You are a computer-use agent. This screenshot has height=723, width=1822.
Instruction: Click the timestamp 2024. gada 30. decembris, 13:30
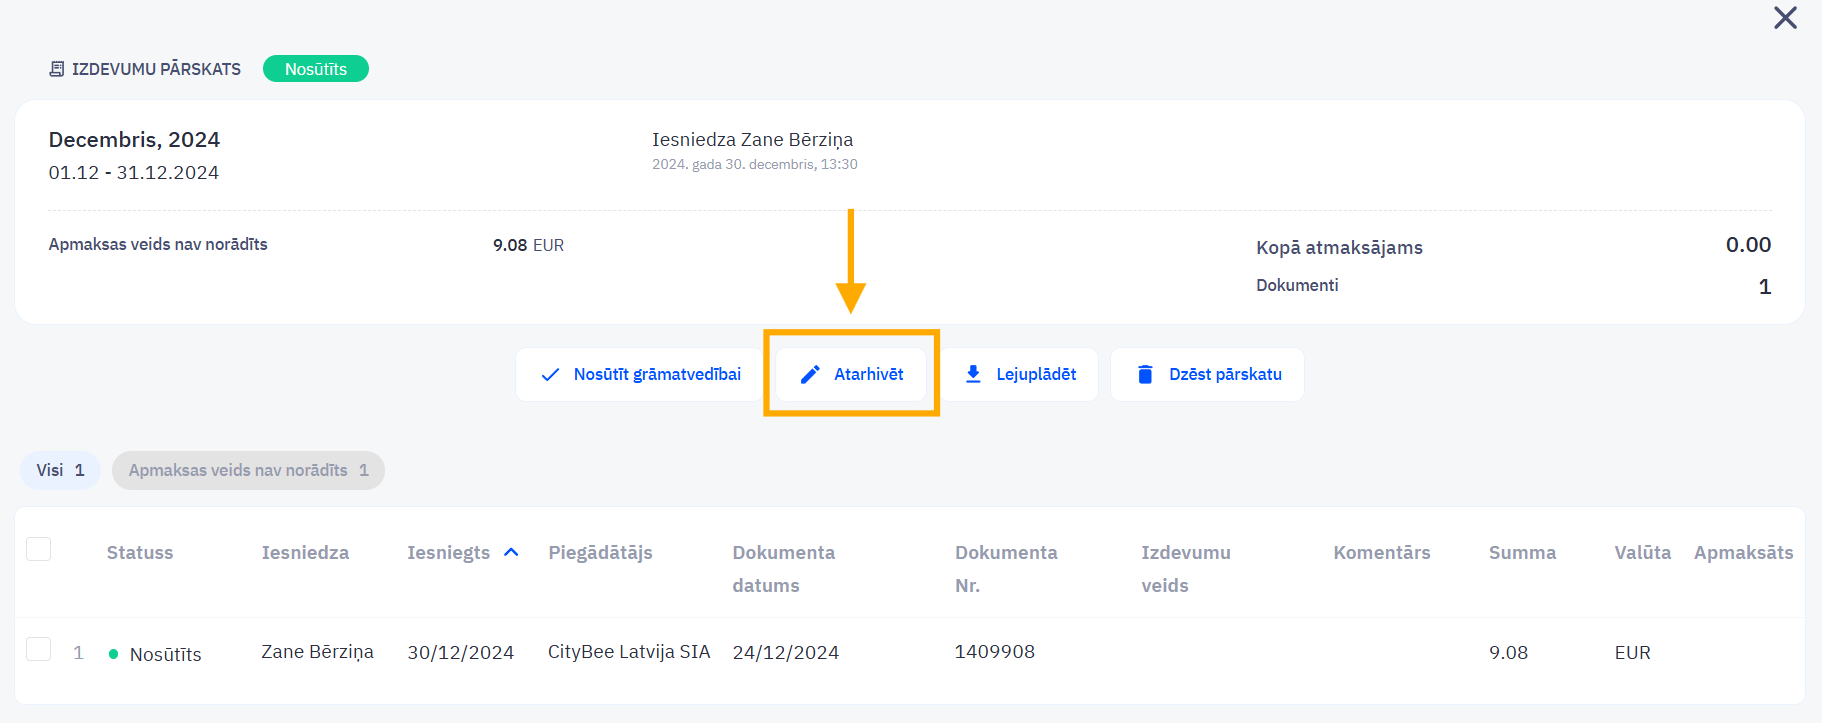[x=754, y=164]
